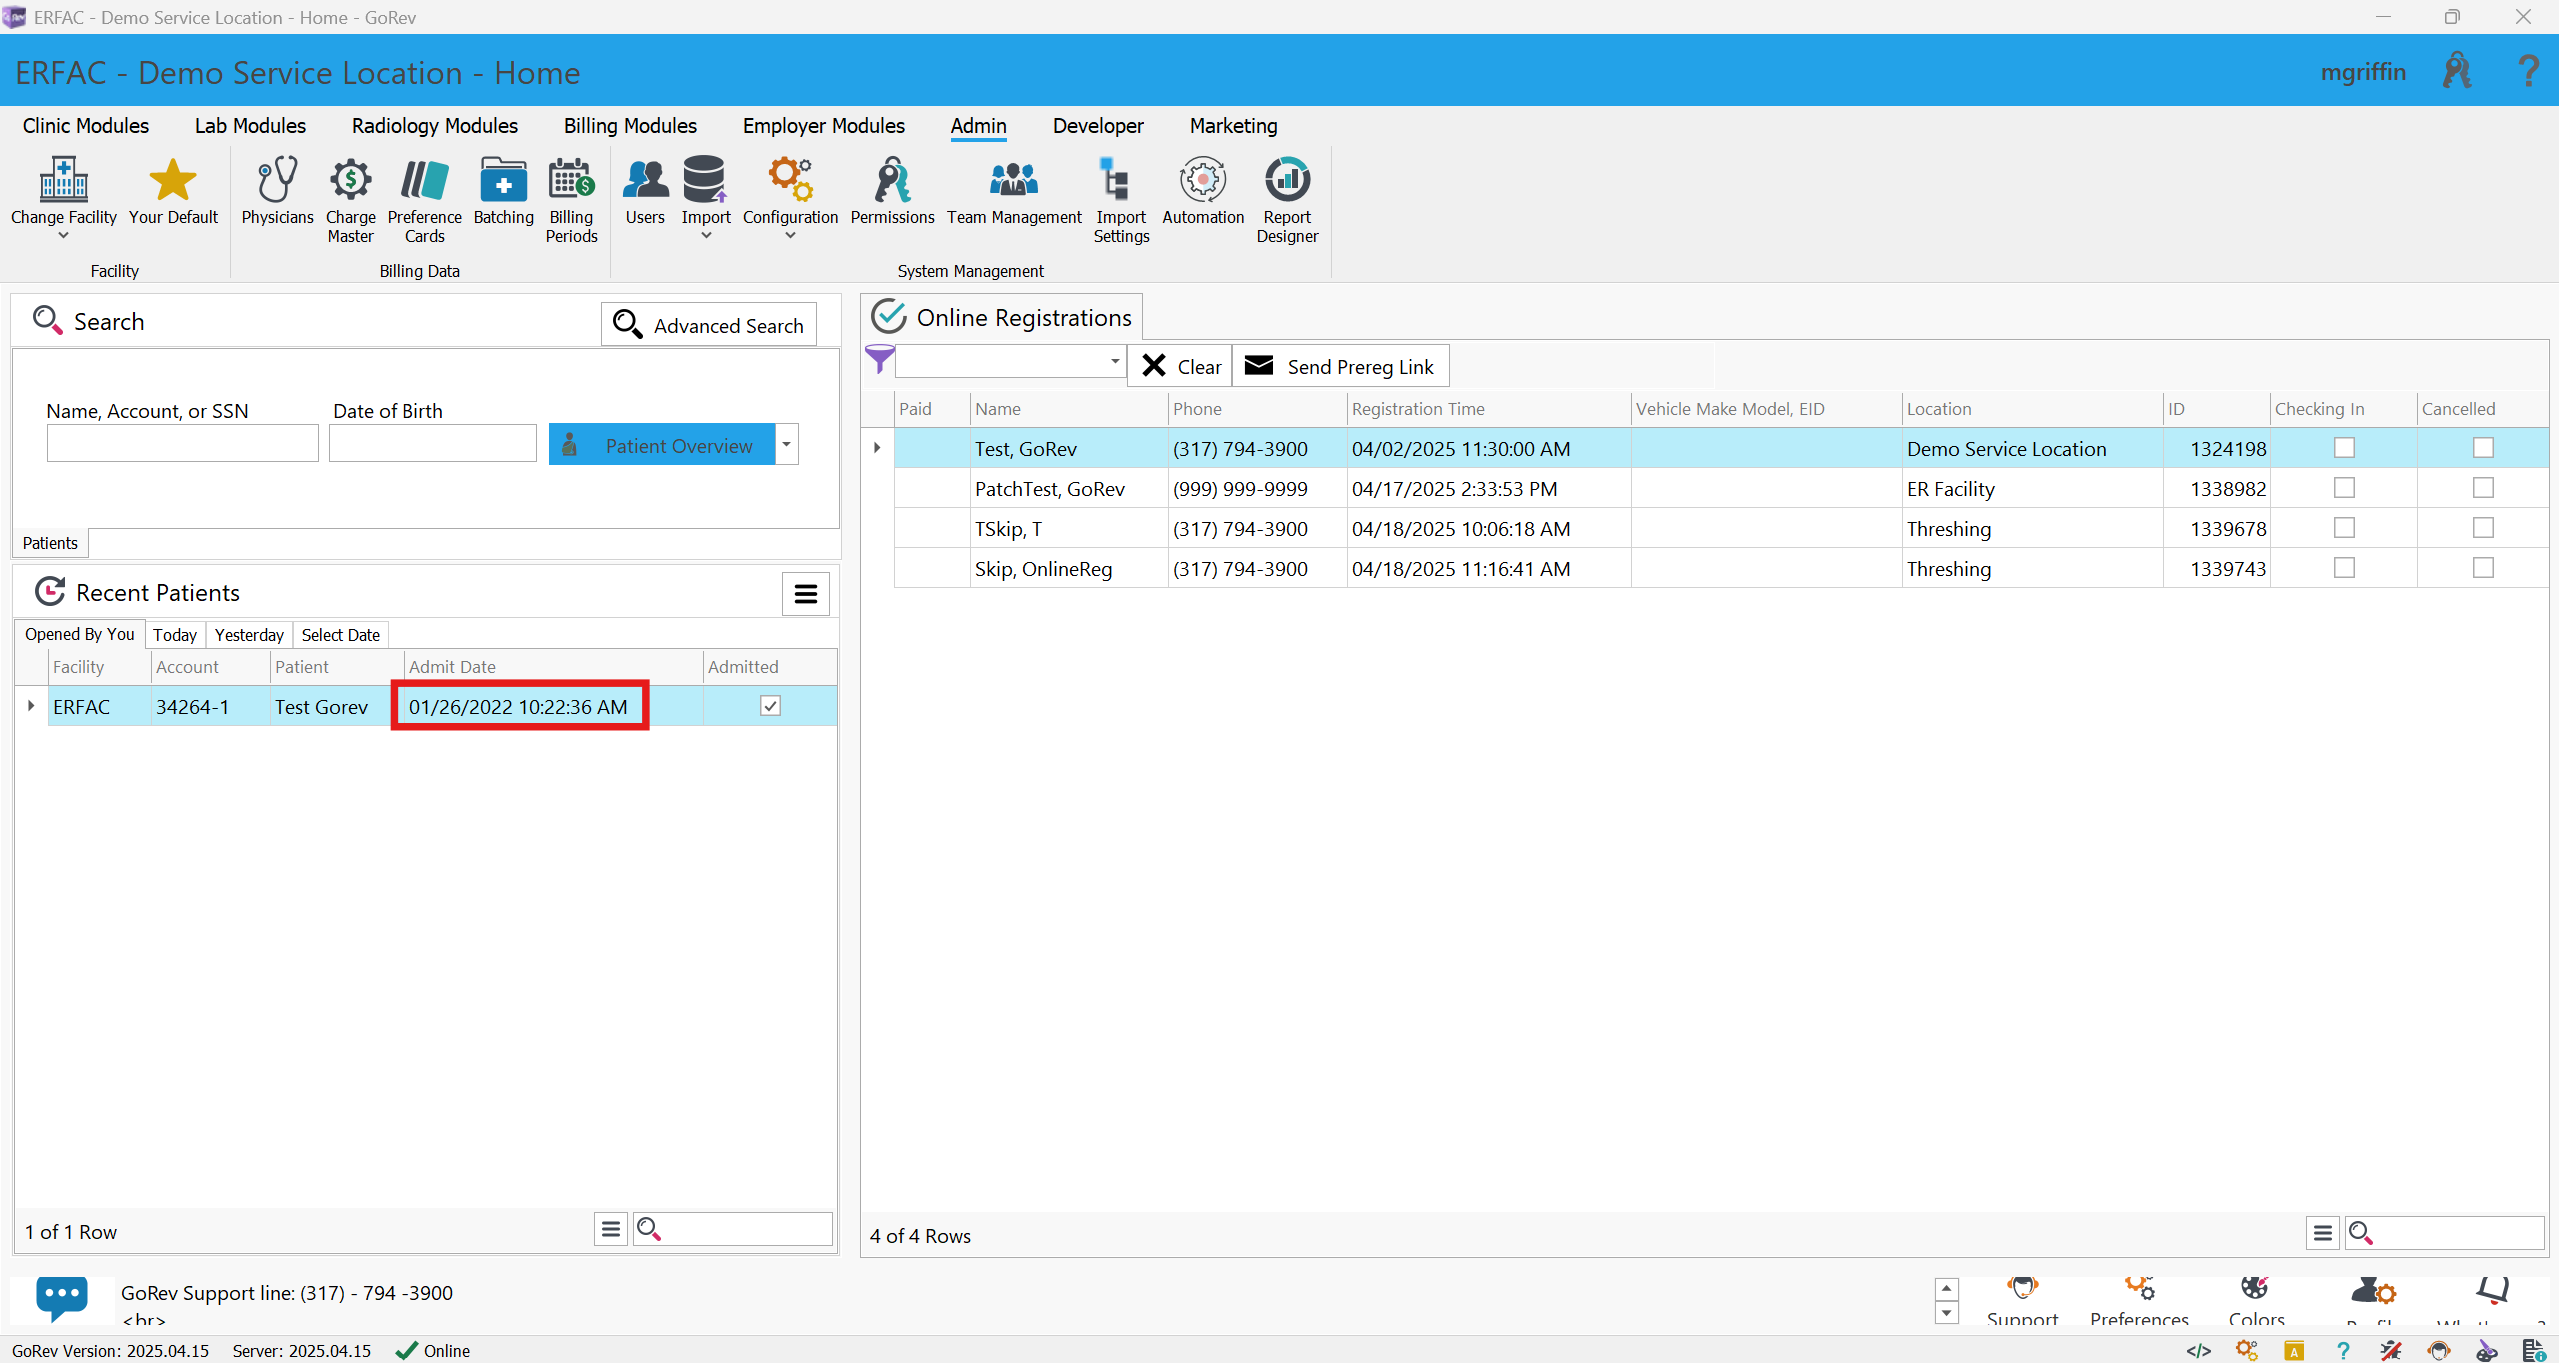Click the Advanced Search button
The height and width of the screenshot is (1363, 2559).
tap(709, 325)
